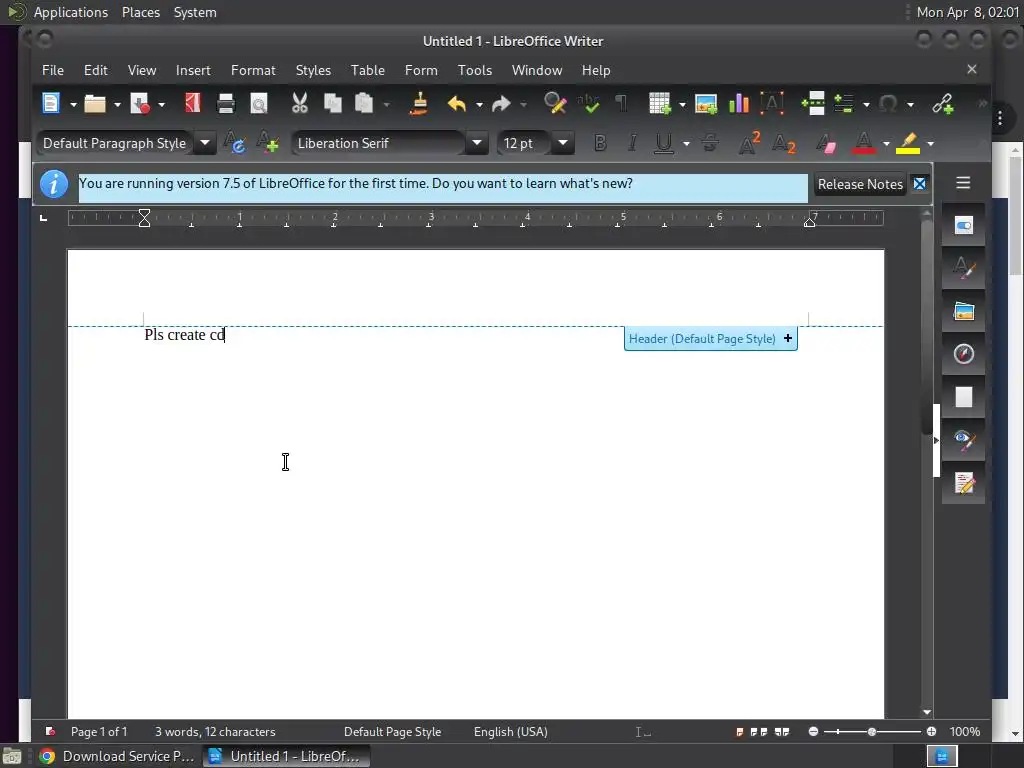The width and height of the screenshot is (1024, 768).
Task: Toggle Bold formatting
Action: coord(600,143)
